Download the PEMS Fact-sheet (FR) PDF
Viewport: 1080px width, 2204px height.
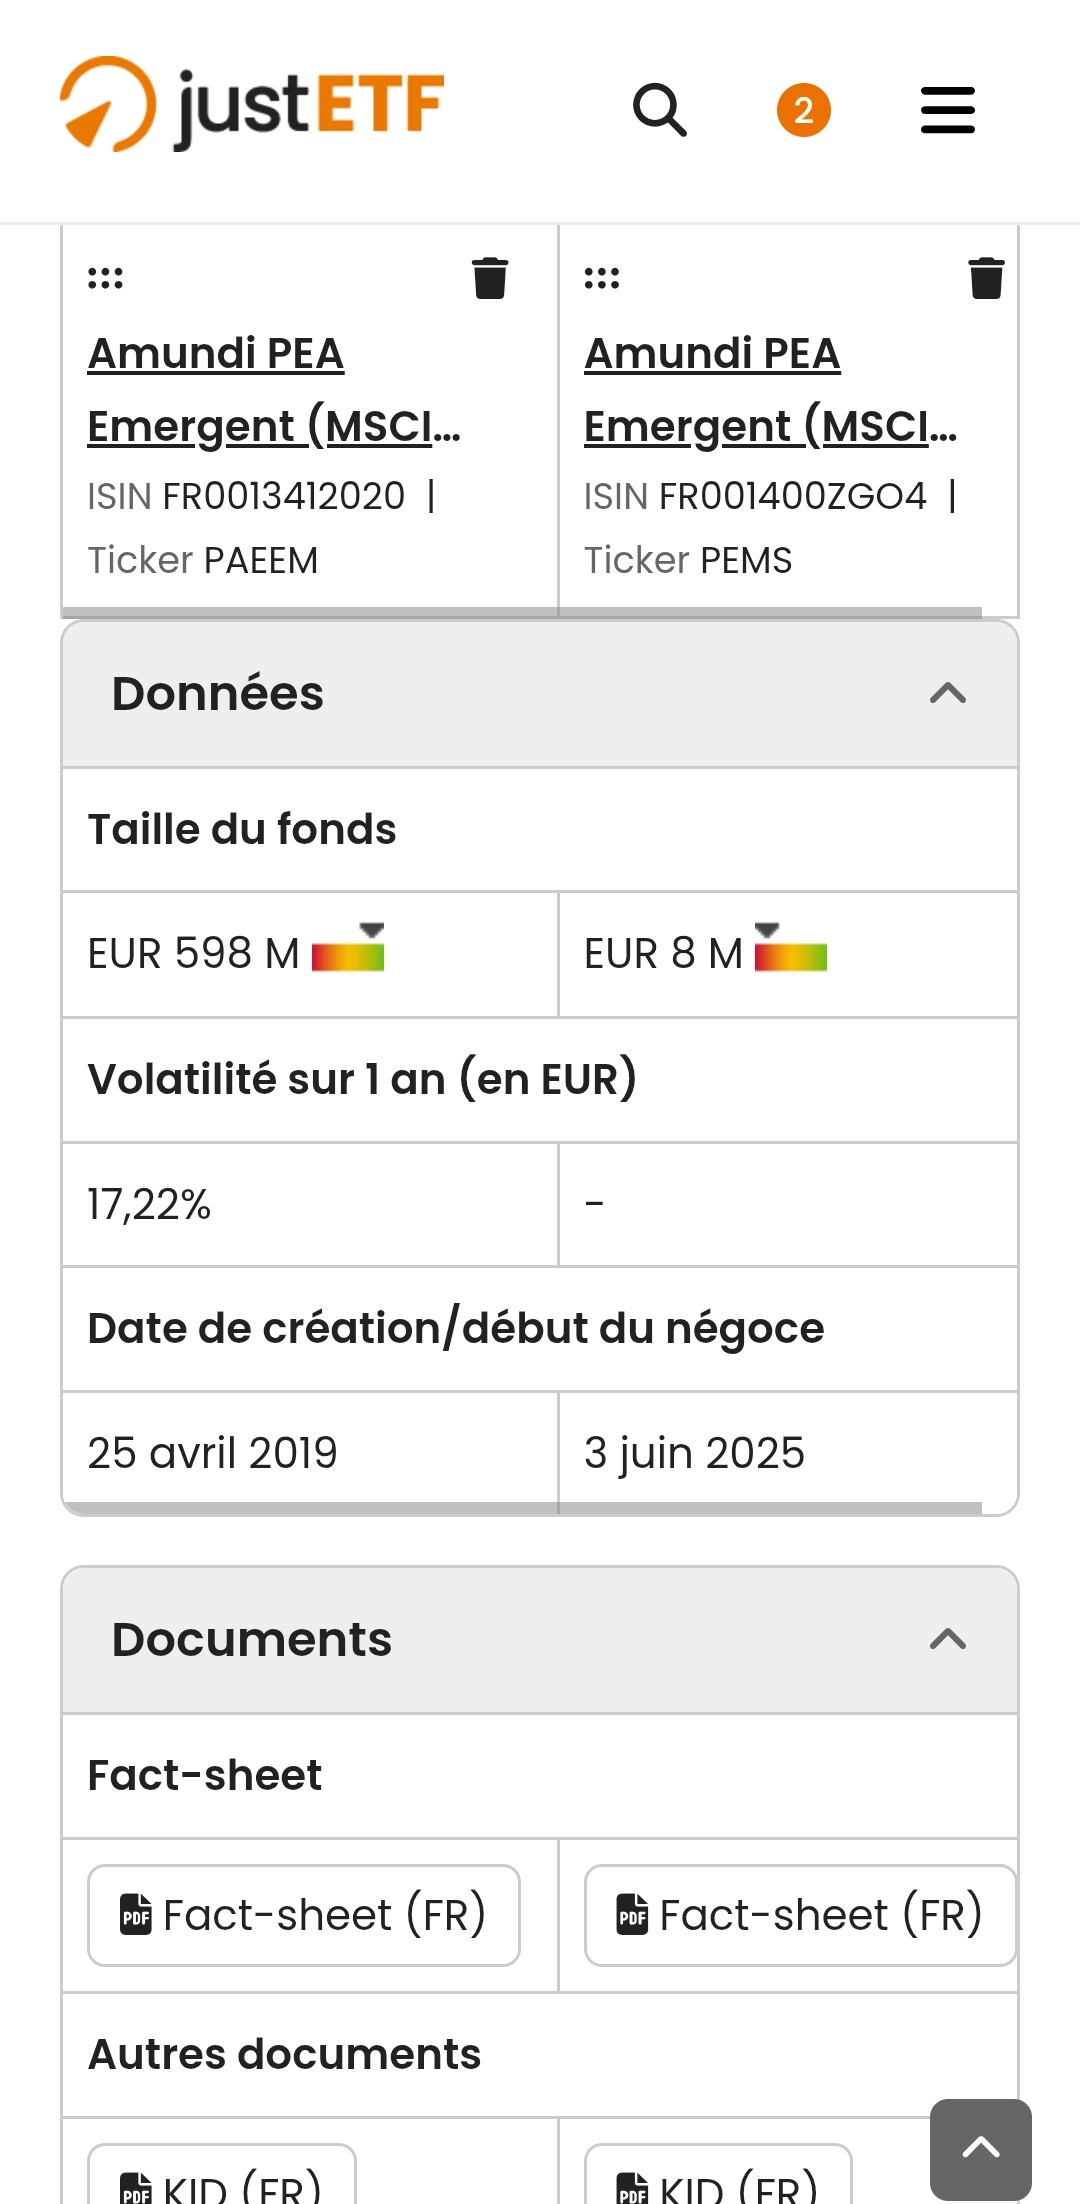click(x=800, y=1915)
